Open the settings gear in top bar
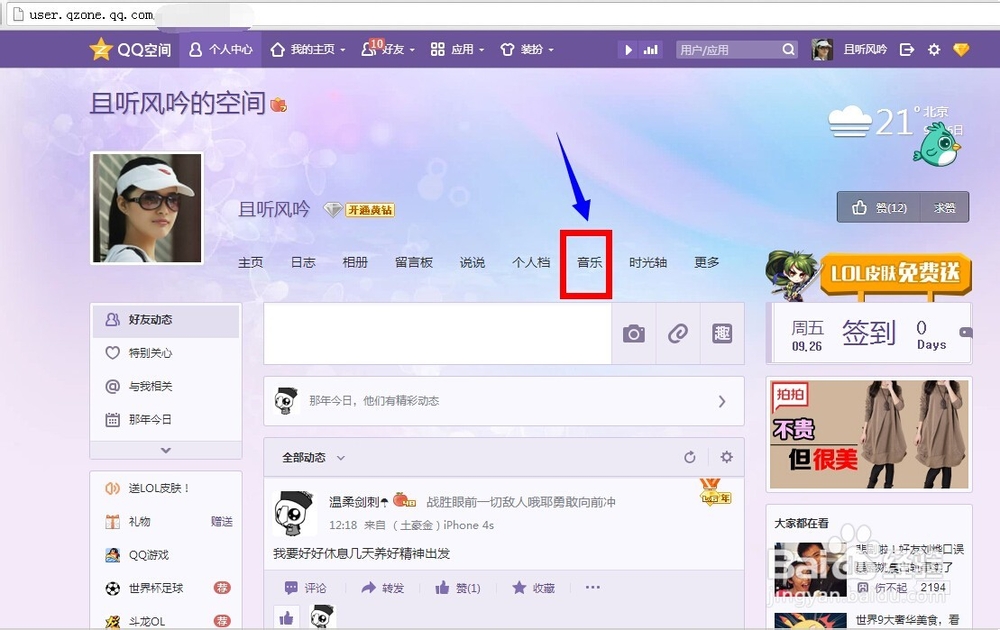The width and height of the screenshot is (1000, 630). tap(934, 49)
